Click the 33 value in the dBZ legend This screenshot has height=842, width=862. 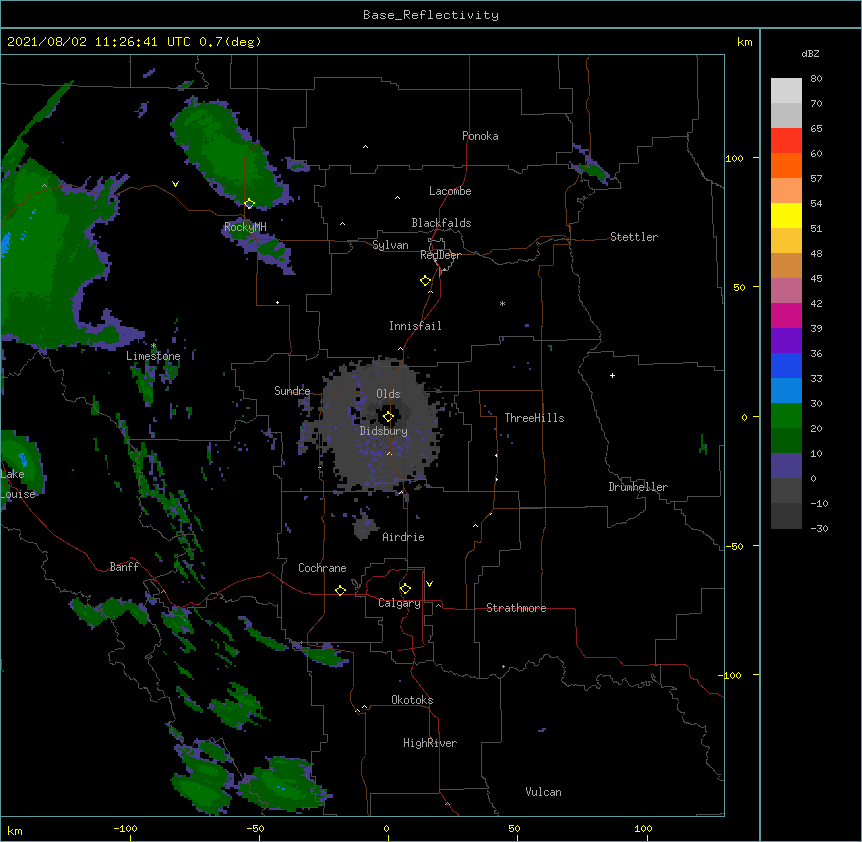pyautogui.click(x=816, y=379)
